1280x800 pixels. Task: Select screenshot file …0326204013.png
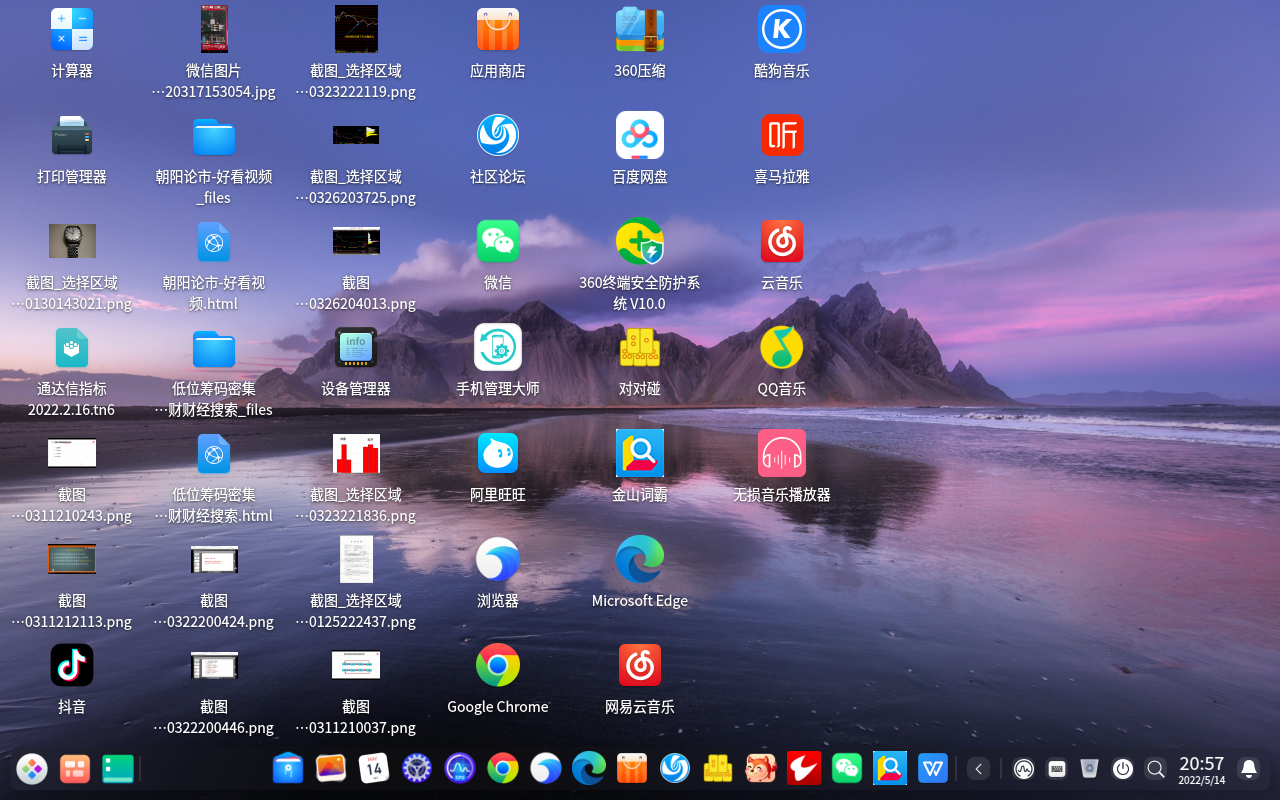(x=356, y=241)
